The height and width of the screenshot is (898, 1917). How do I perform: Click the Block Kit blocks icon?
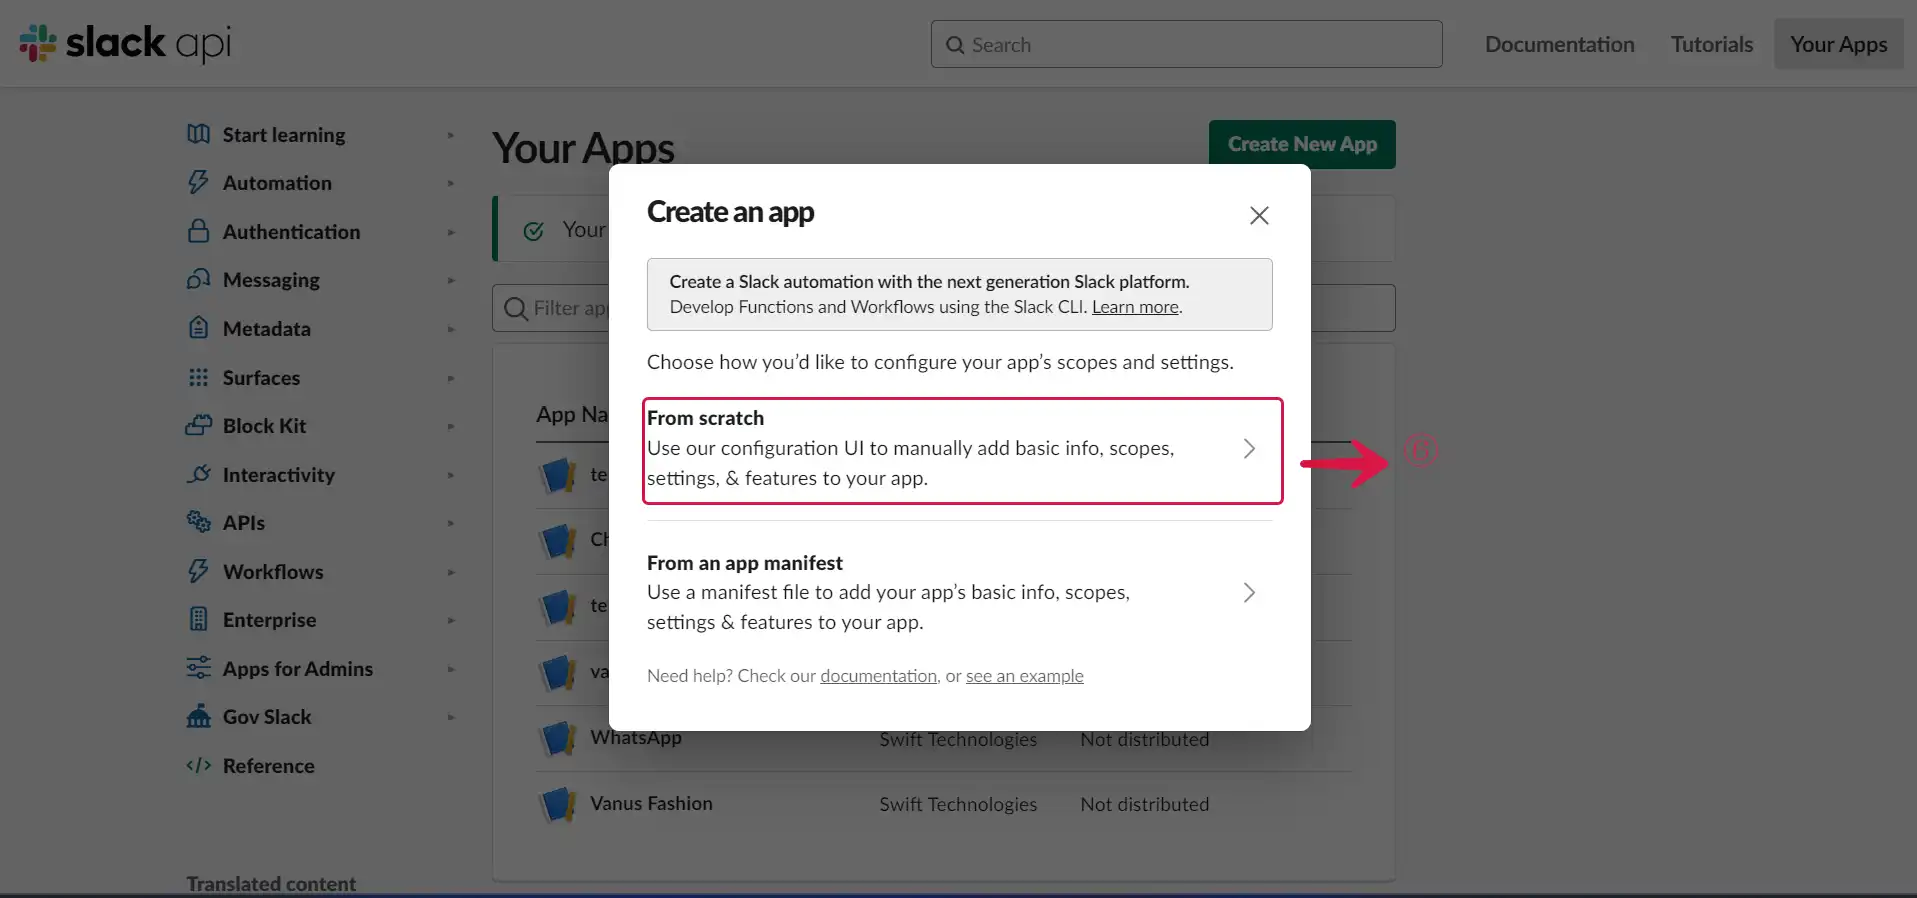pyautogui.click(x=198, y=425)
